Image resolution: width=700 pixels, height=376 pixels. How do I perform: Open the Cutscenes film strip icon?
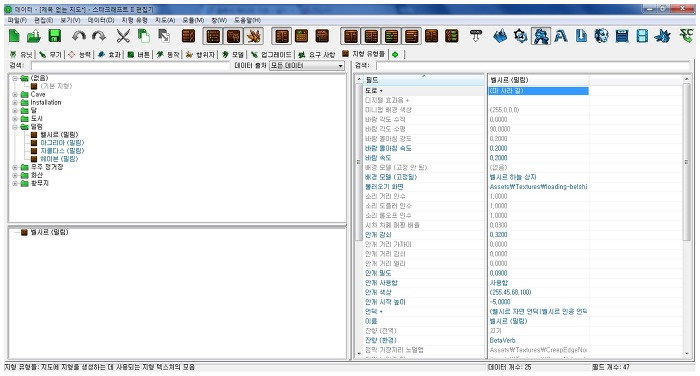click(x=642, y=36)
